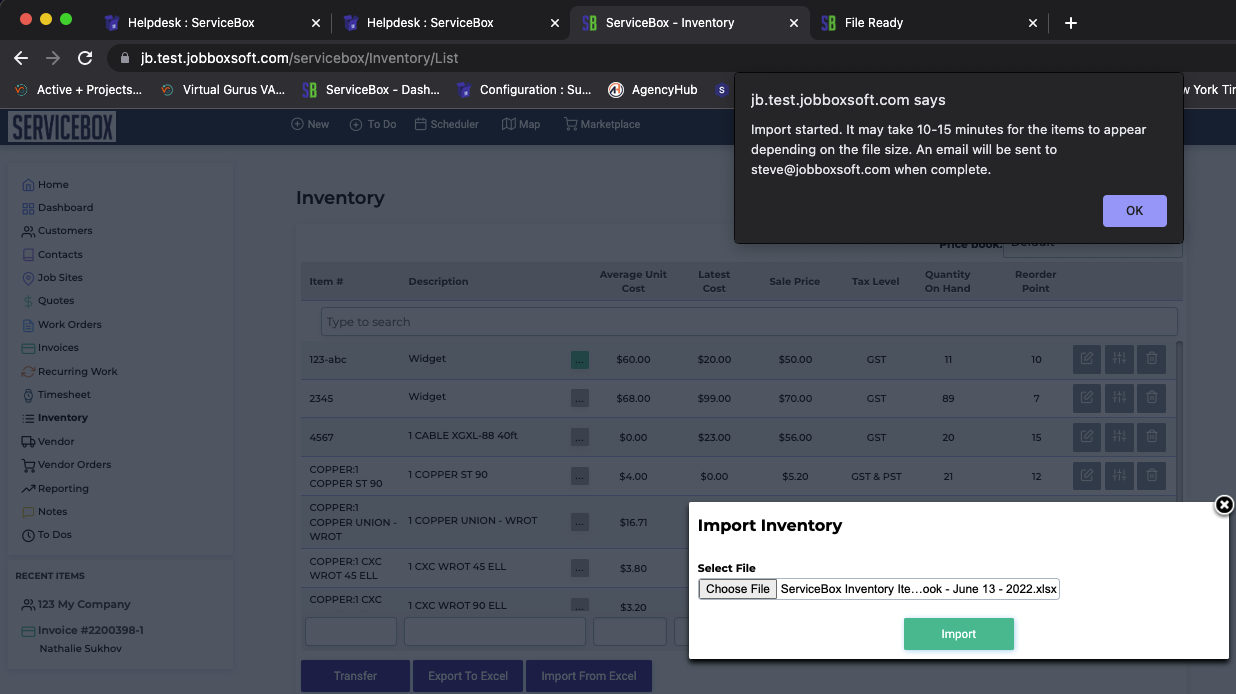Click ellipsis button for item 2345
Viewport: 1236px width, 694px height.
[x=580, y=398]
